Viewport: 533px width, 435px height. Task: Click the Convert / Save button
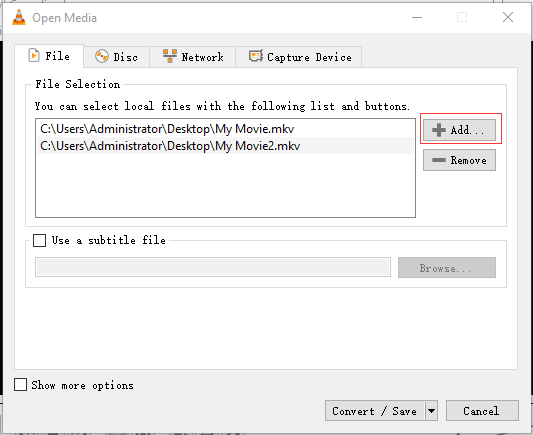(375, 411)
